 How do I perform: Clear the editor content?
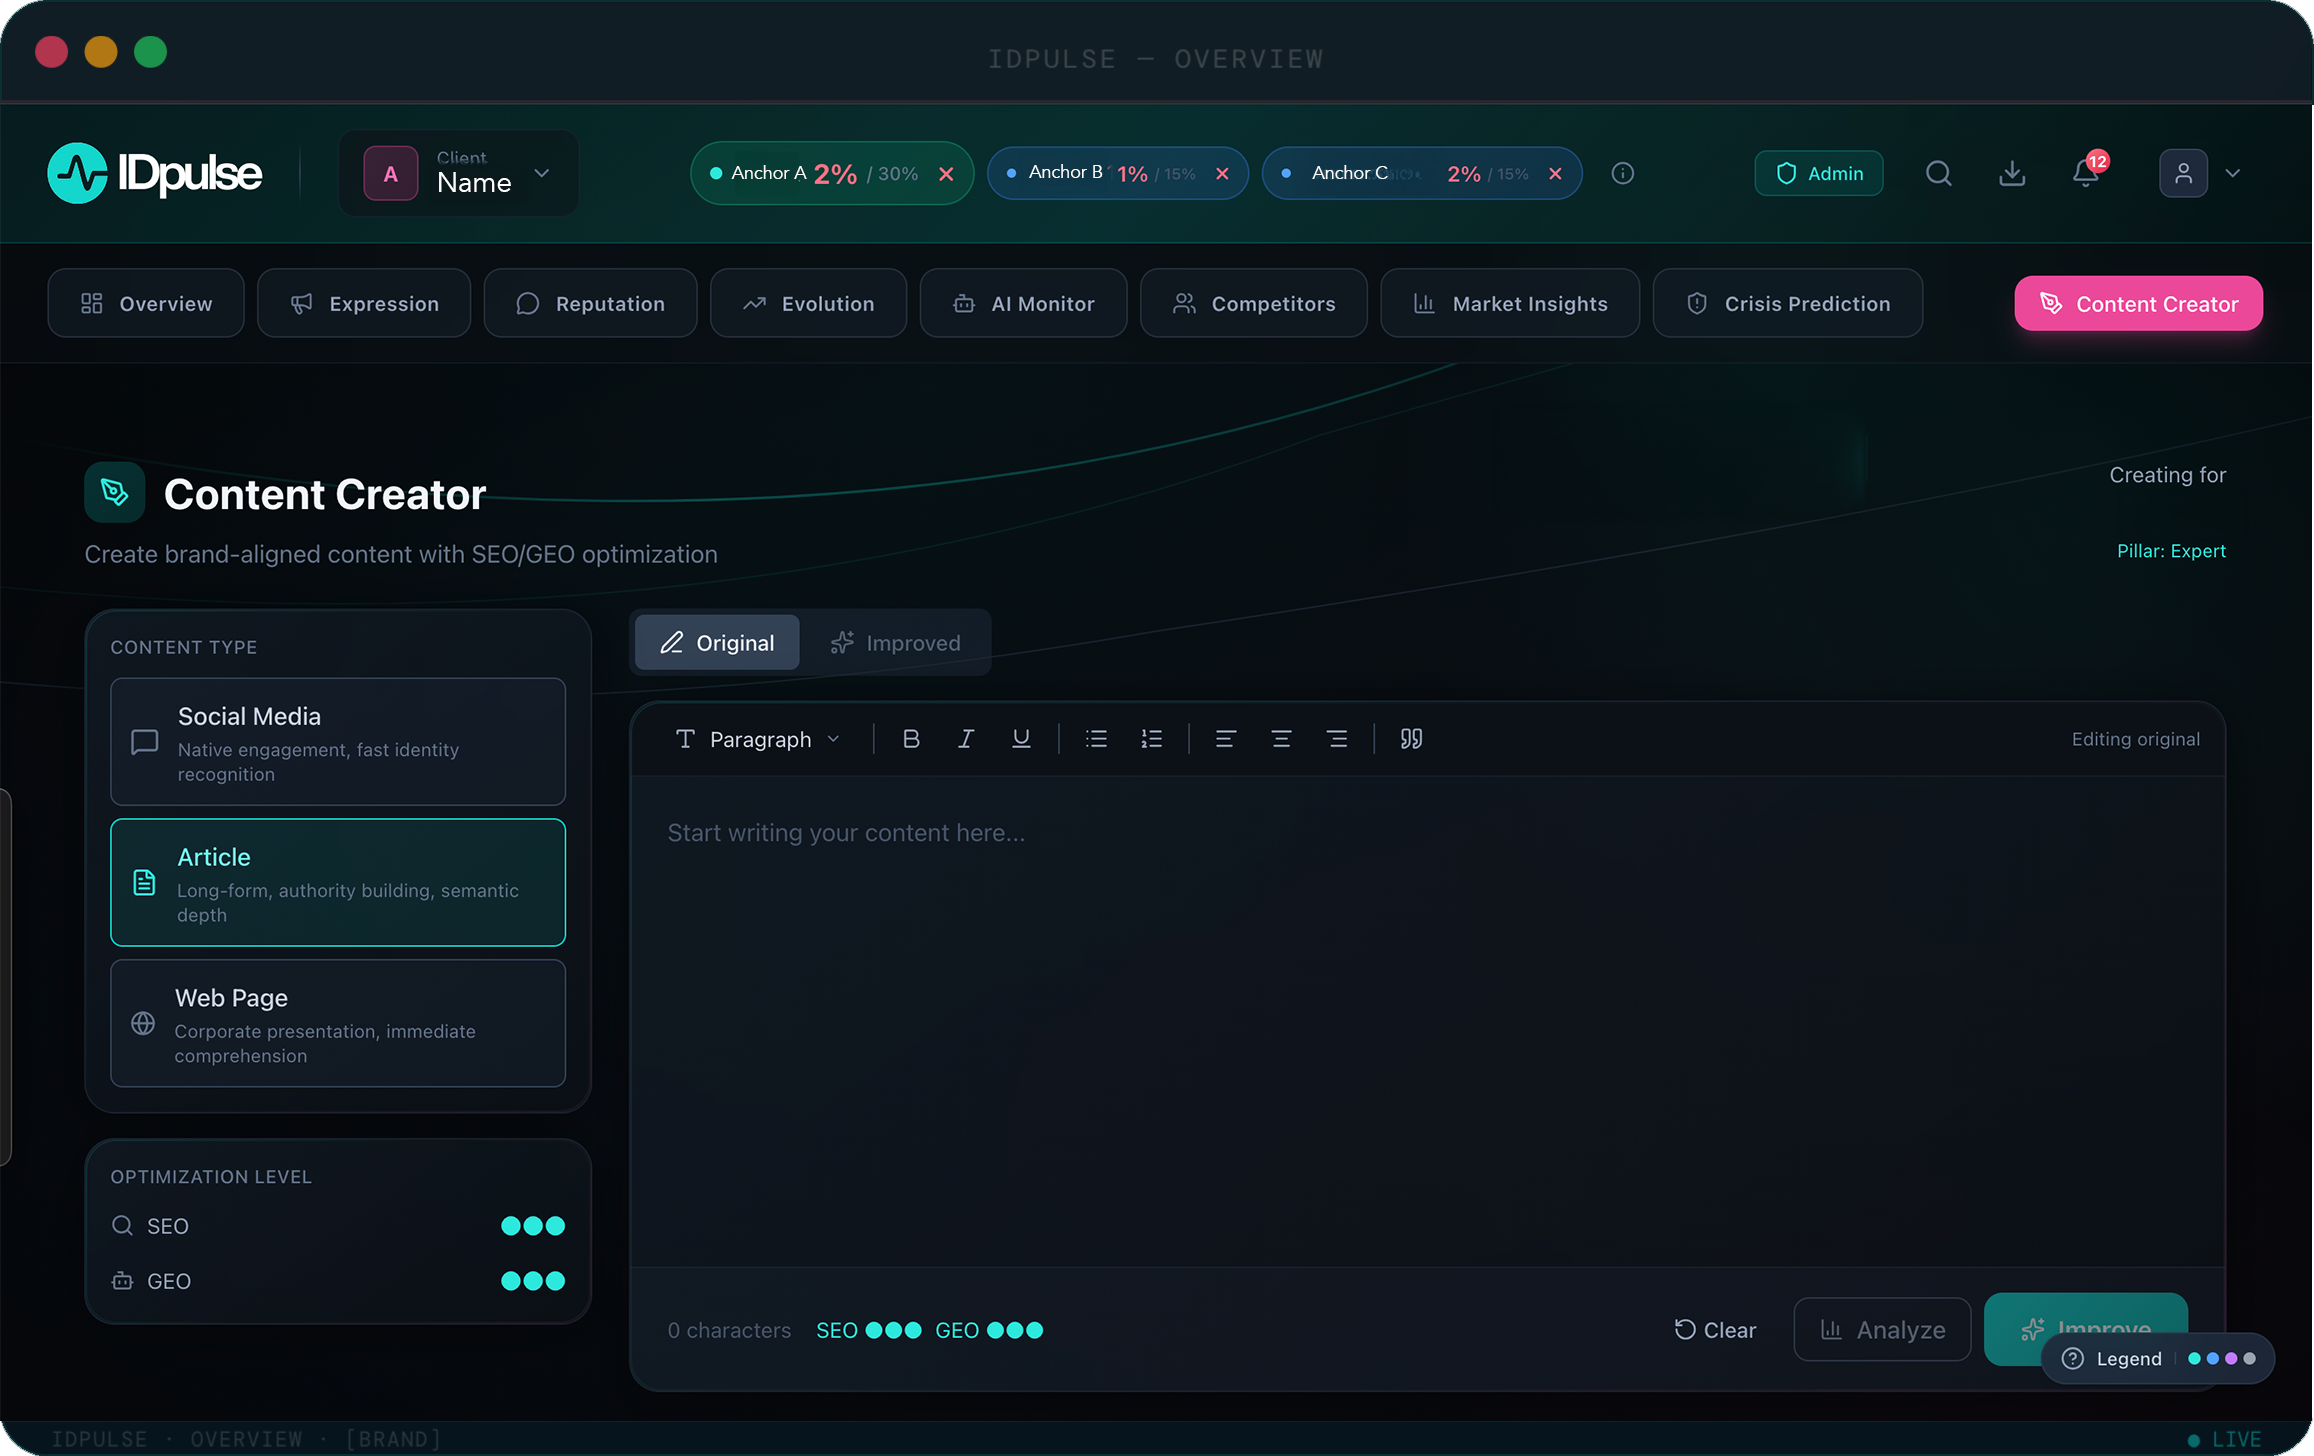[x=1715, y=1330]
